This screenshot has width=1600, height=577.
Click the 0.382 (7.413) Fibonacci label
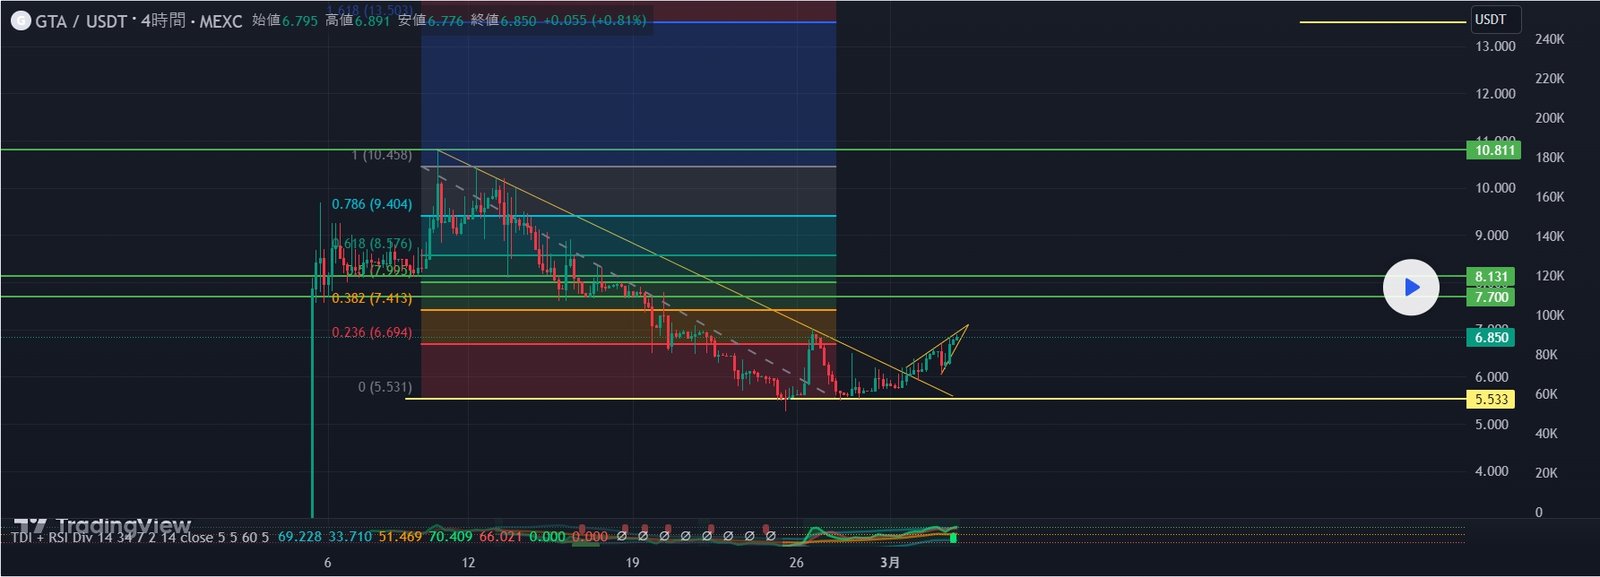[x=371, y=298]
